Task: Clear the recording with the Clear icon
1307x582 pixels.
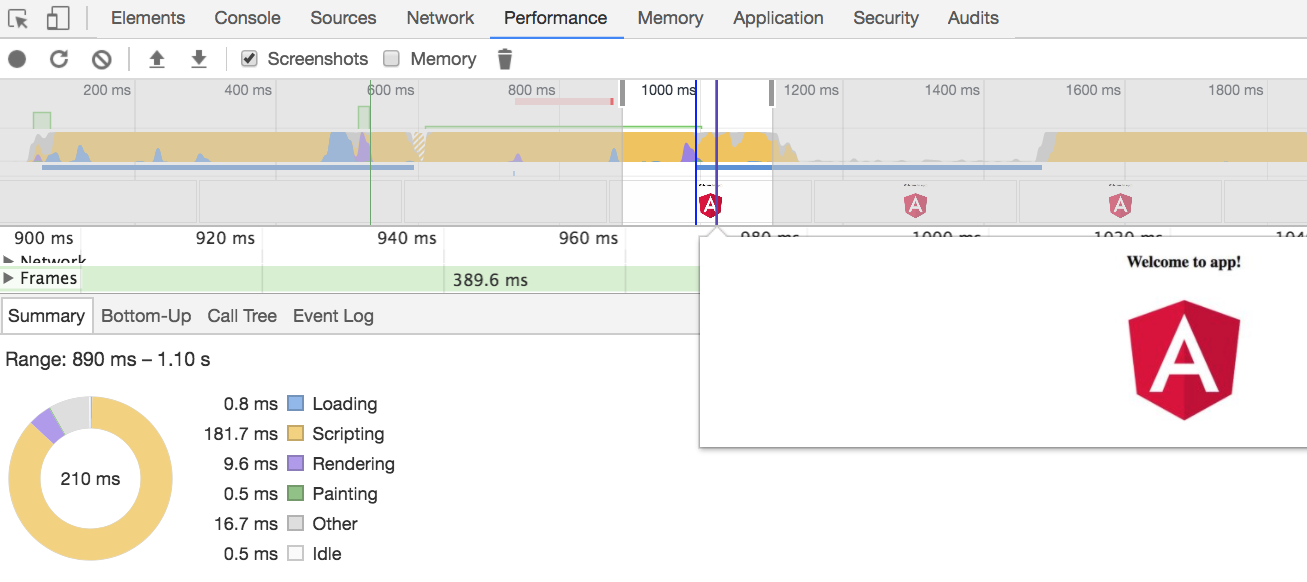Action: click(101, 59)
